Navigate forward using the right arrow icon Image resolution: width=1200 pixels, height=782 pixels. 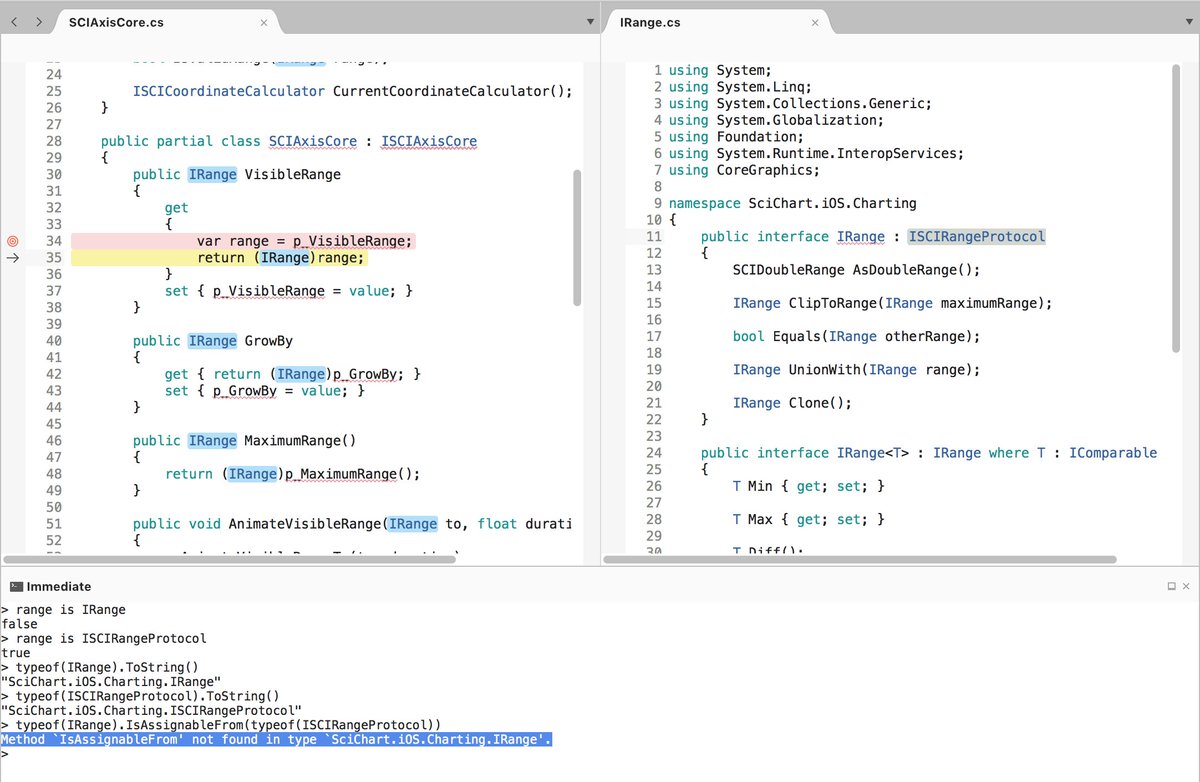click(37, 19)
